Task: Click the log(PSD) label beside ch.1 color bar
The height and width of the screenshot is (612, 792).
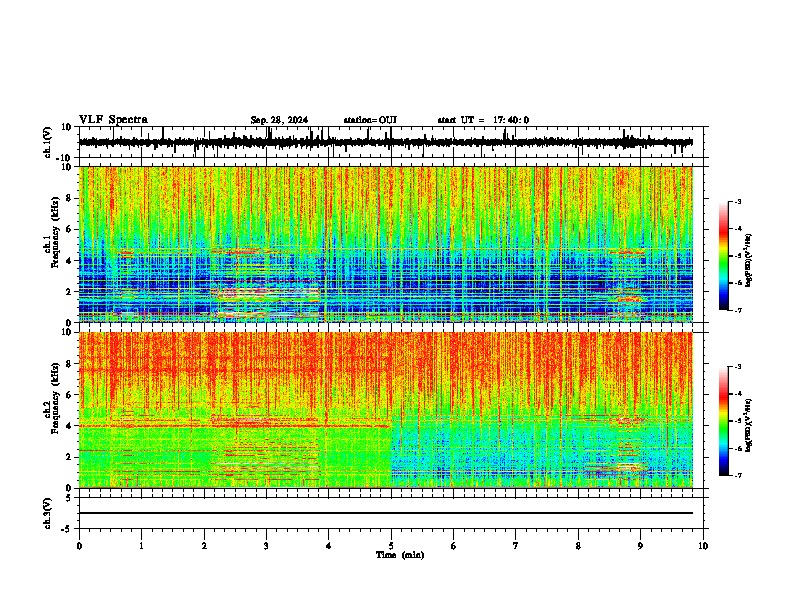Action: 749,261
